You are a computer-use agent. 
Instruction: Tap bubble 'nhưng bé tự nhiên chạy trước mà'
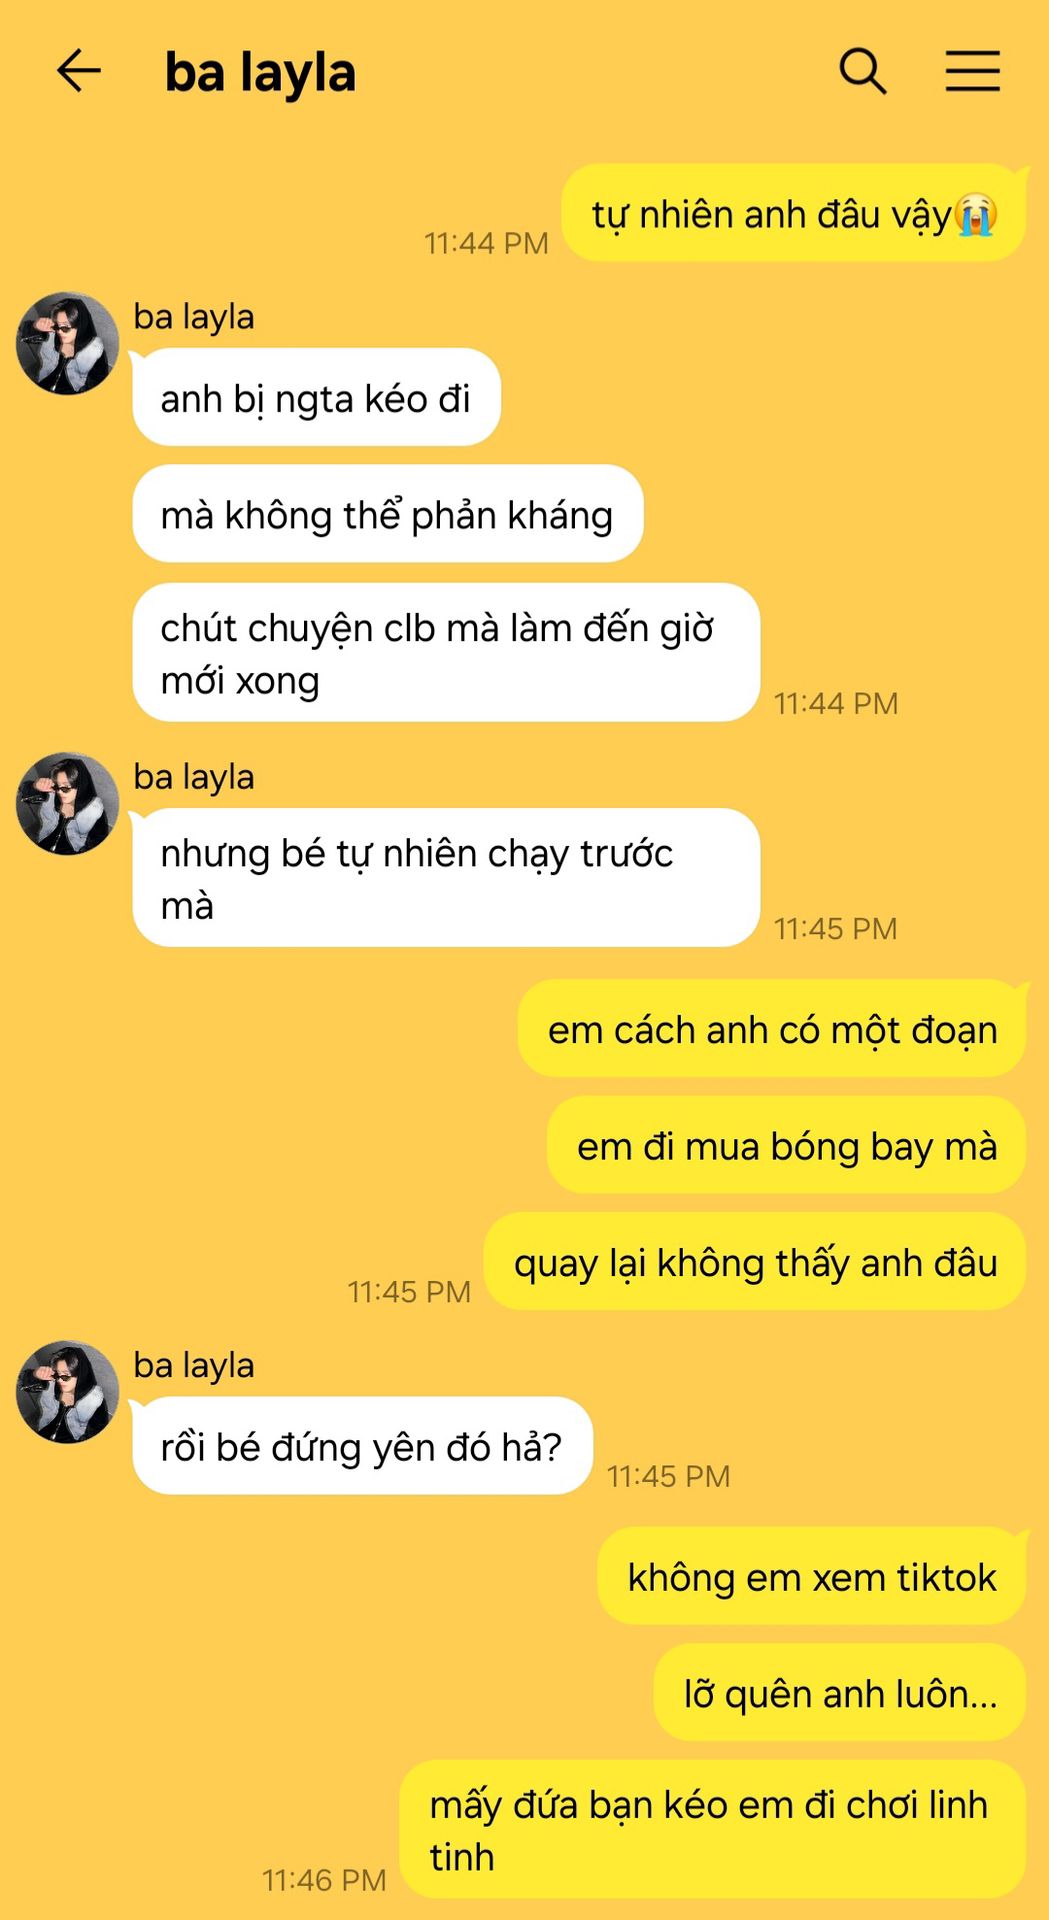pos(446,877)
